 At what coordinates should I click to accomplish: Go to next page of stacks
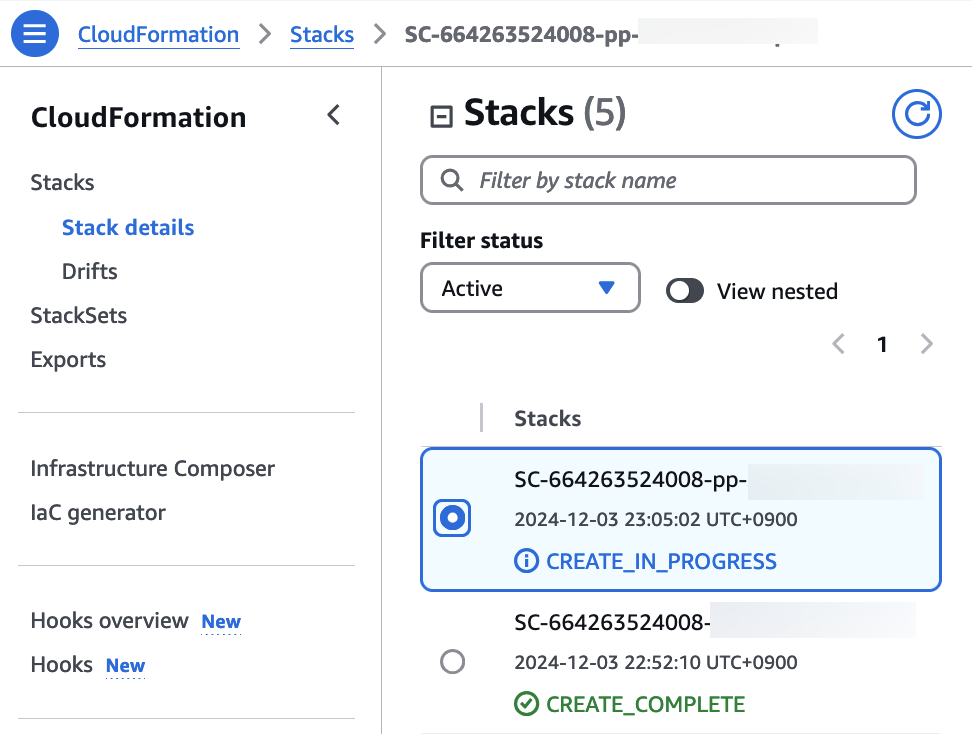tap(927, 343)
